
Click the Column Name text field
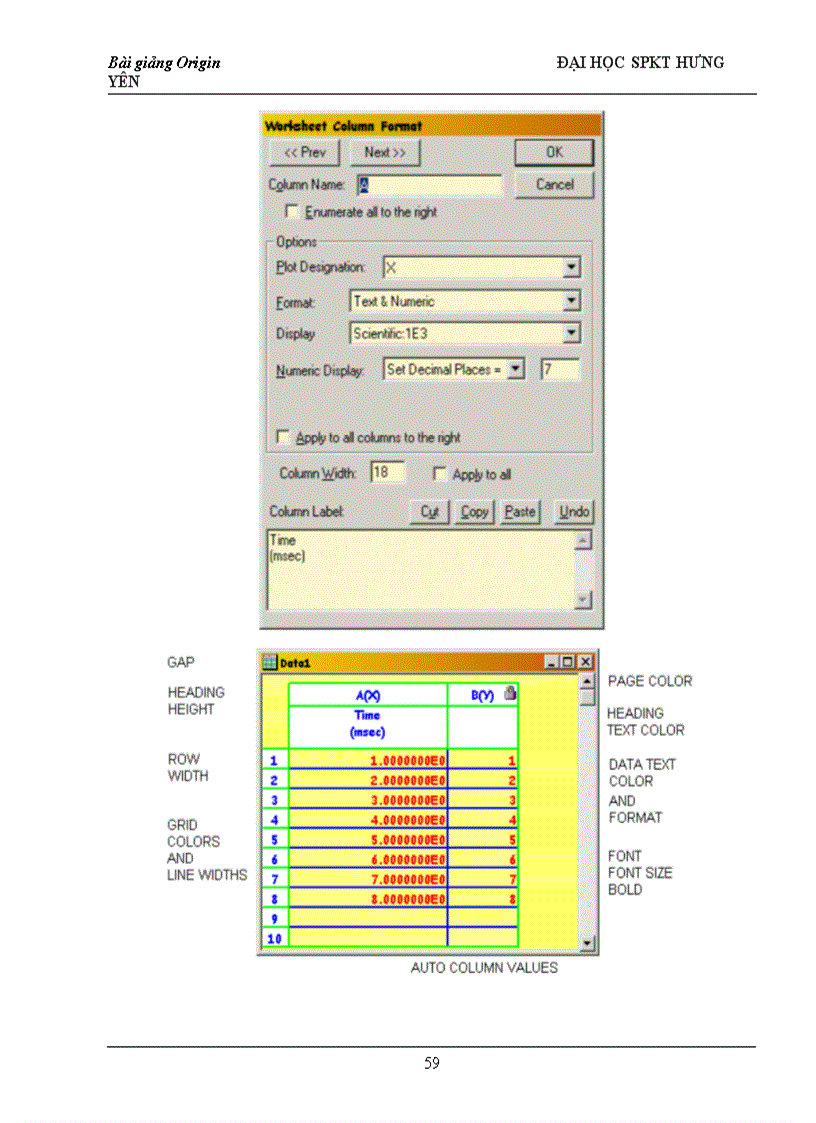pos(430,185)
